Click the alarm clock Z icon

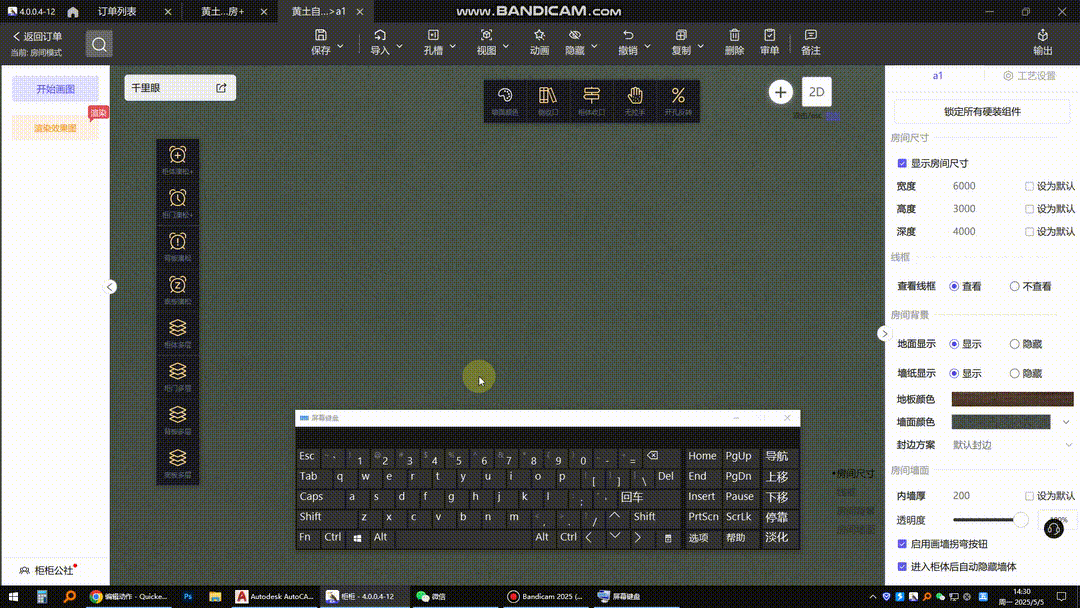pos(178,285)
